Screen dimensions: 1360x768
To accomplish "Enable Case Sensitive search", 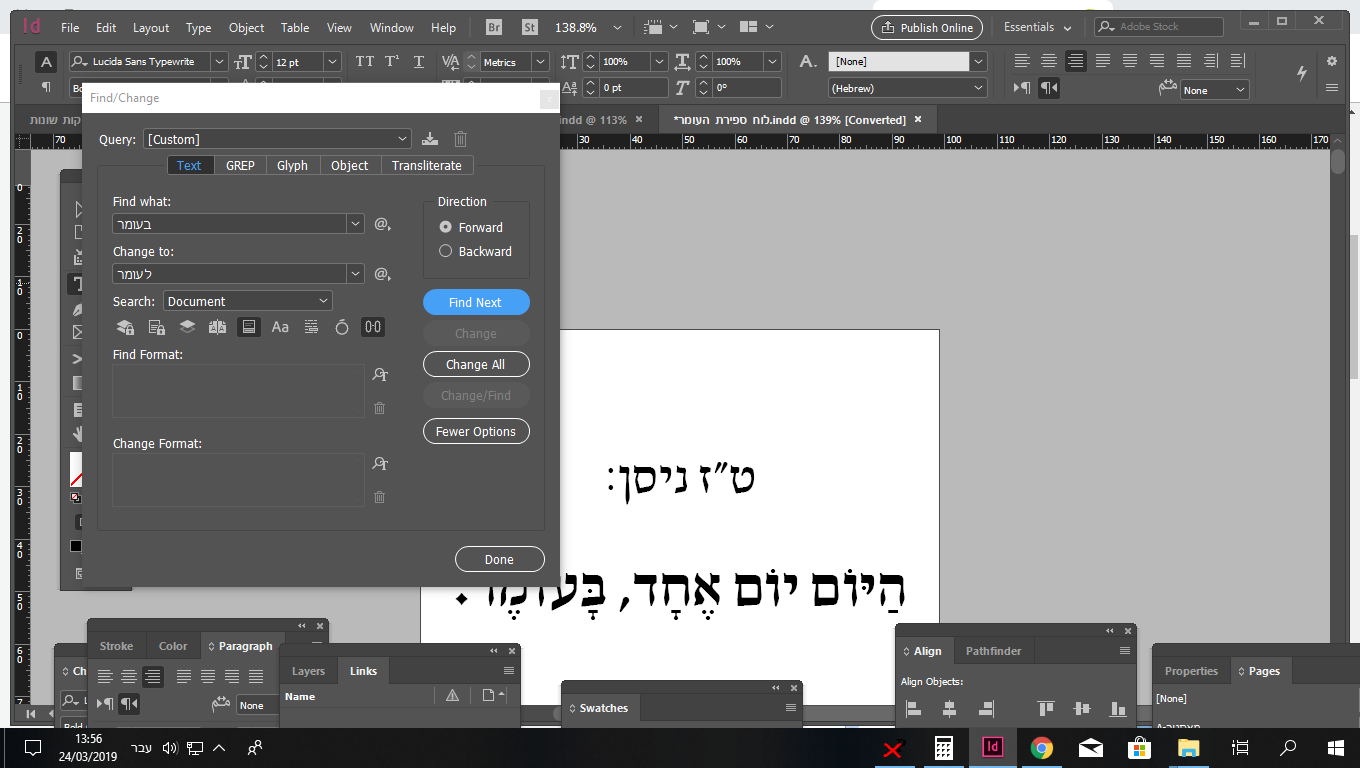I will pos(280,326).
